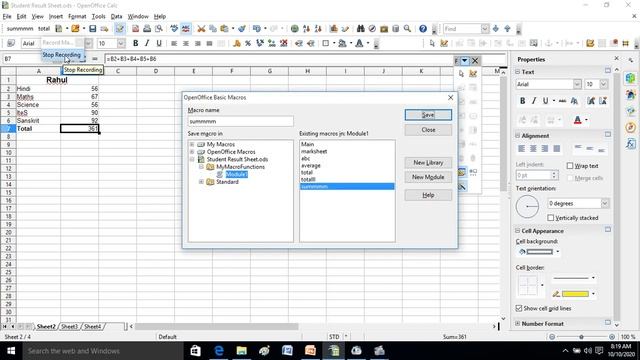The height and width of the screenshot is (360, 640).
Task: Click the Find Previous up arrow
Action: tap(507, 29)
